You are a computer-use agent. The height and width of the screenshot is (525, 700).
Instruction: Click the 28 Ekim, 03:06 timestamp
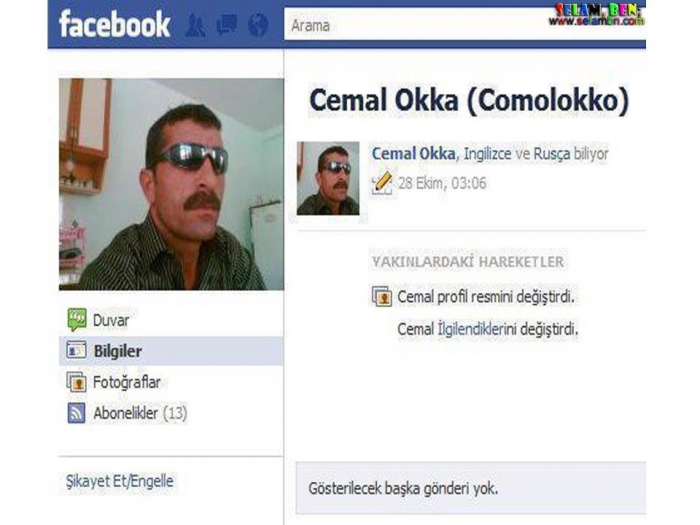442,183
